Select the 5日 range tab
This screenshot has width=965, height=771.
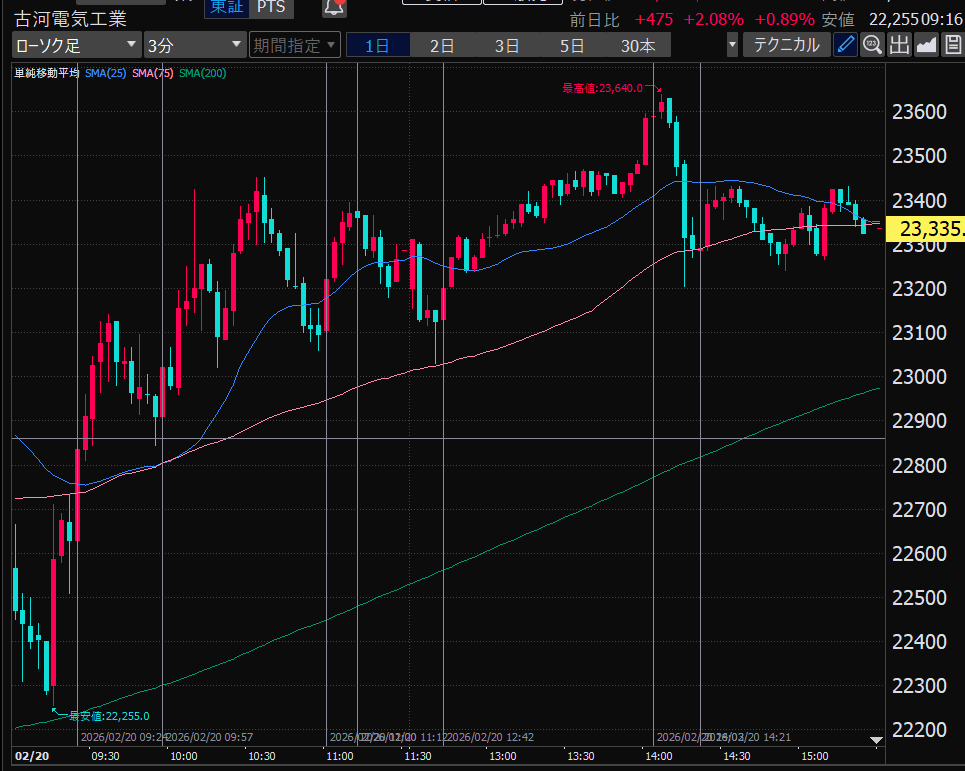[572, 45]
